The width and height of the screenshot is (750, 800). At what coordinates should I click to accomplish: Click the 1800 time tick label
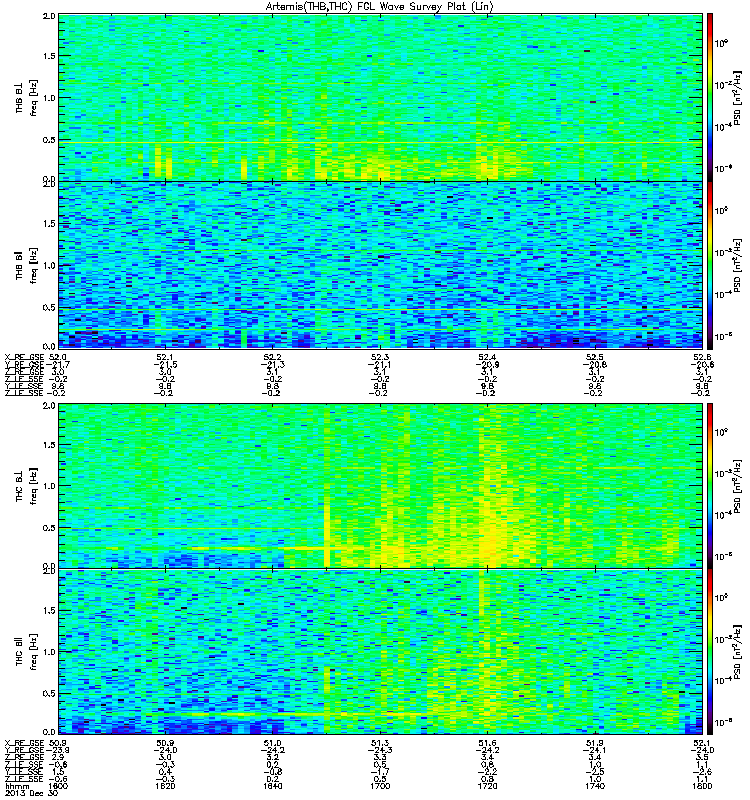tap(702, 786)
